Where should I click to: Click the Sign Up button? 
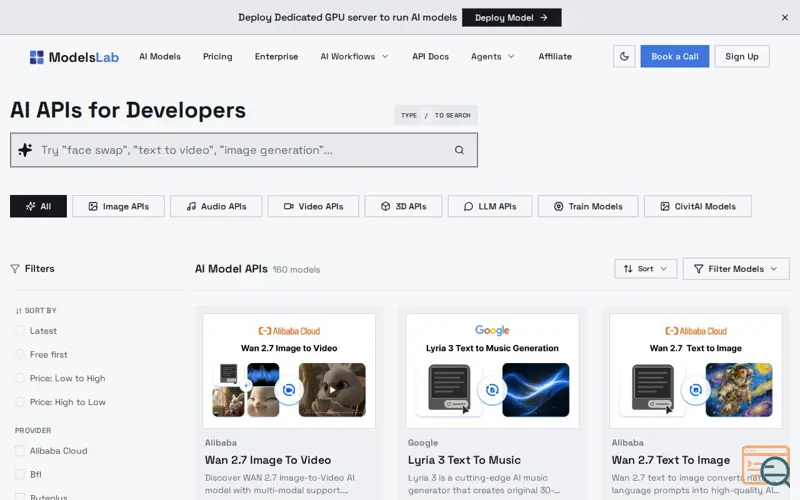(x=742, y=57)
